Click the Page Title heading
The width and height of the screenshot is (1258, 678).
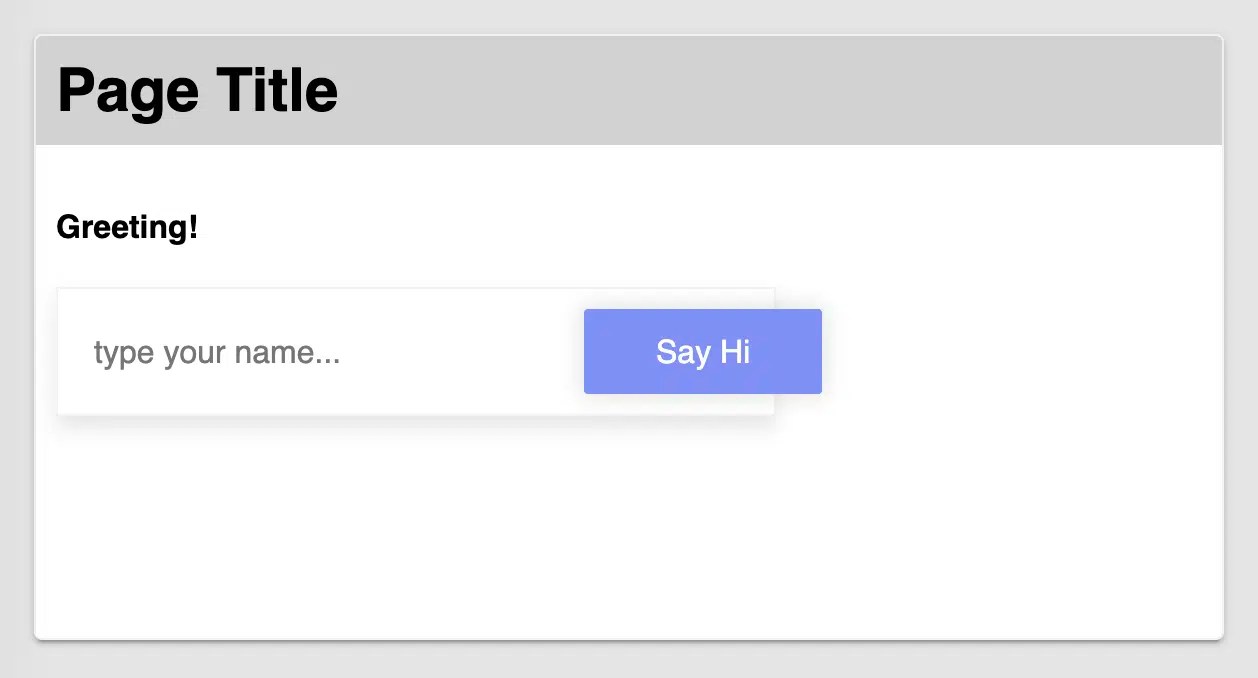pos(197,89)
